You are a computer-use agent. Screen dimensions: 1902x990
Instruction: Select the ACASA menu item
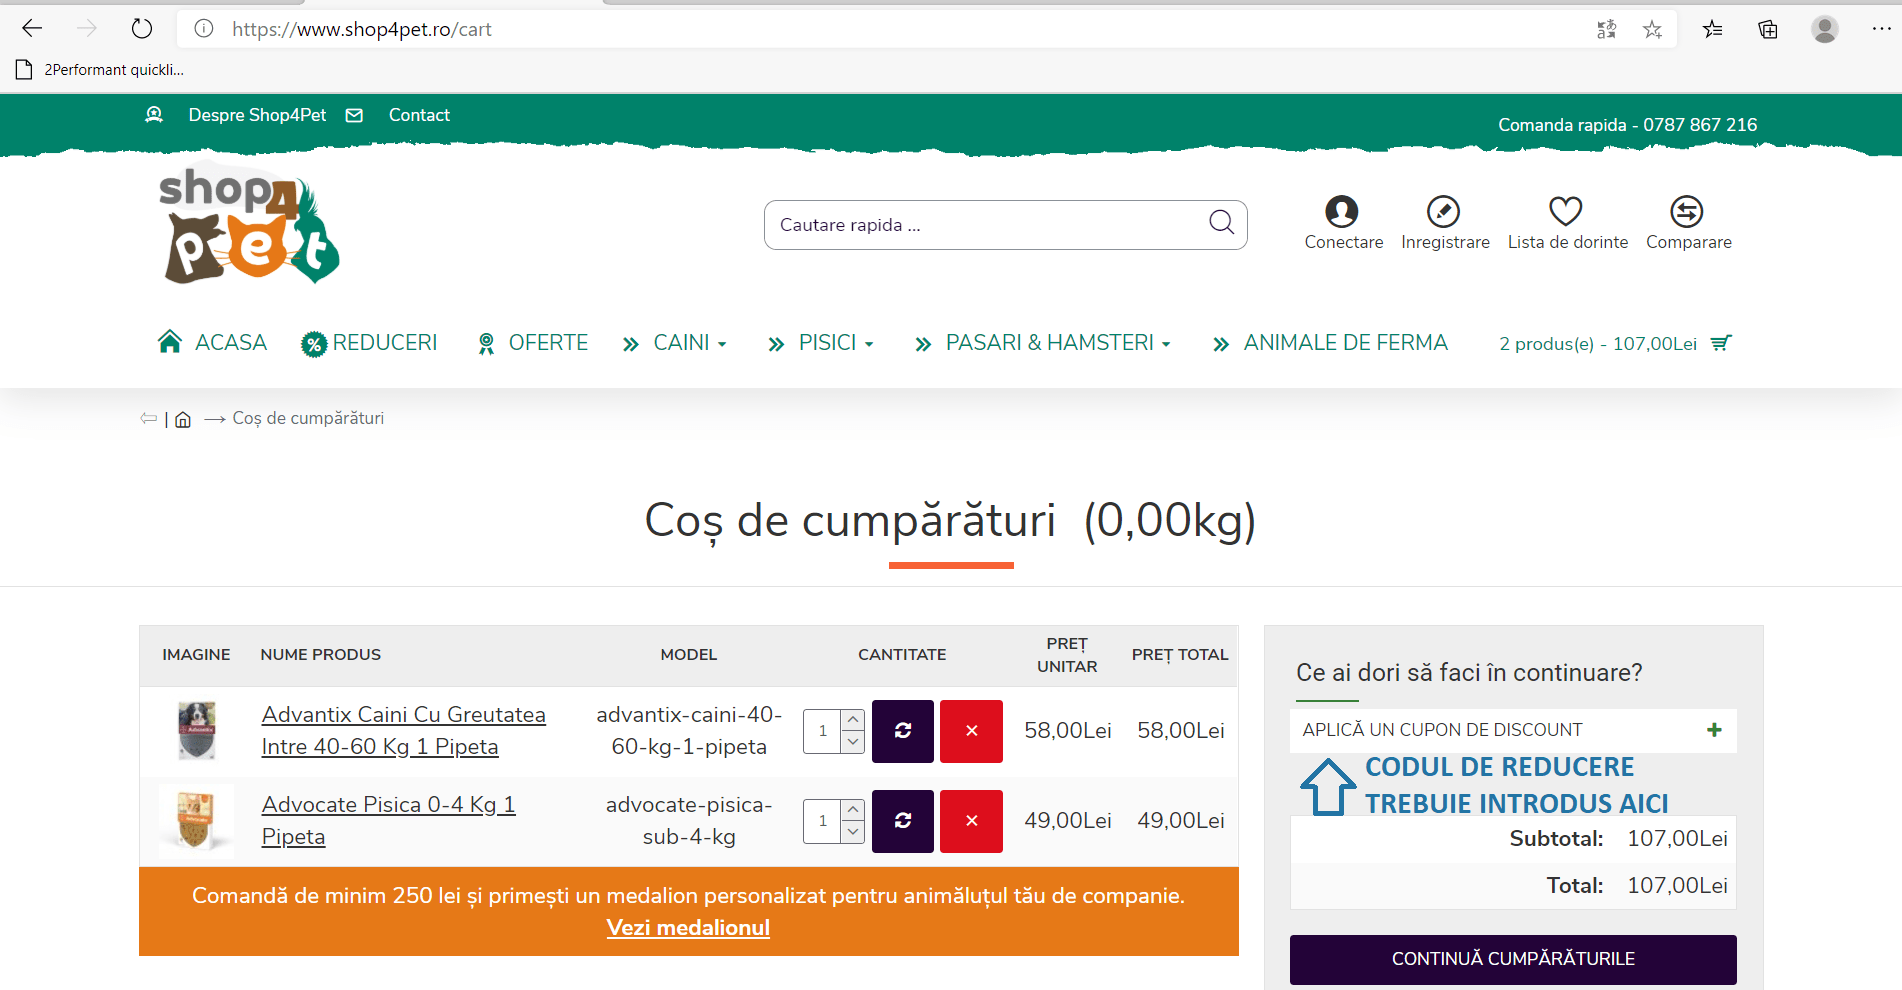click(230, 342)
